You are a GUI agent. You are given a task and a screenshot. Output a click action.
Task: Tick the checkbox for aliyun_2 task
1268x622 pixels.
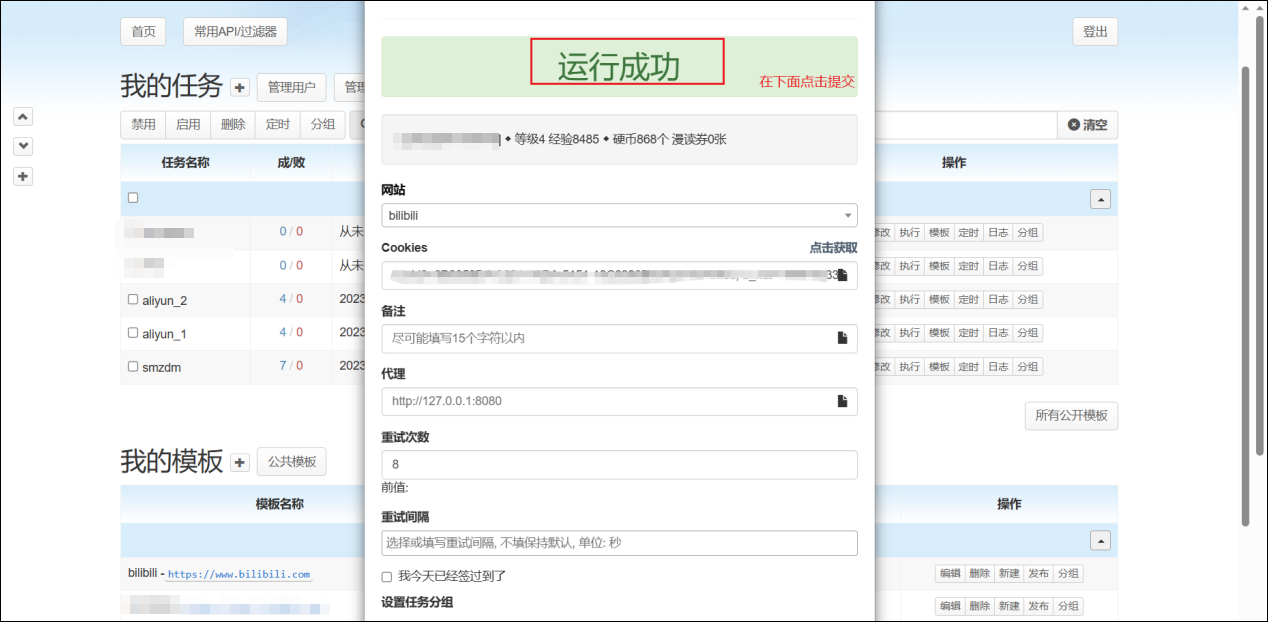(133, 300)
